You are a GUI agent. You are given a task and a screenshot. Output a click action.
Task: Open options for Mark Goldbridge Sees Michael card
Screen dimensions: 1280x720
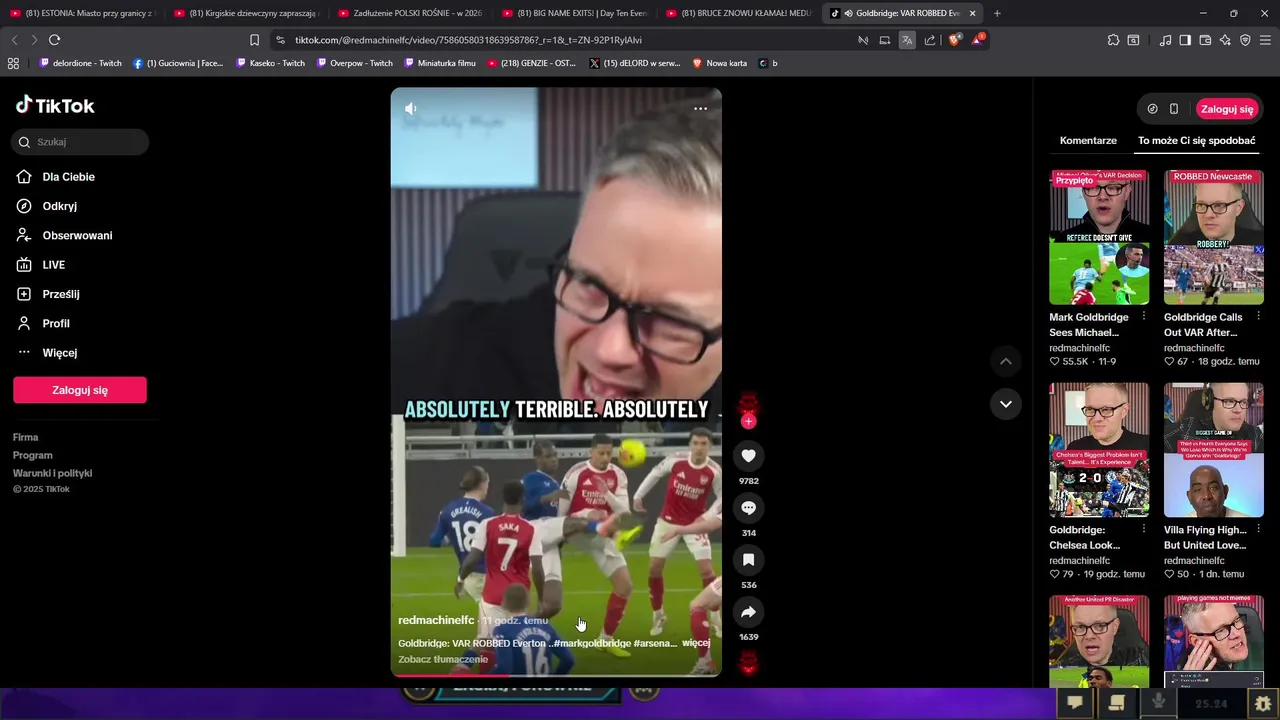[1144, 316]
